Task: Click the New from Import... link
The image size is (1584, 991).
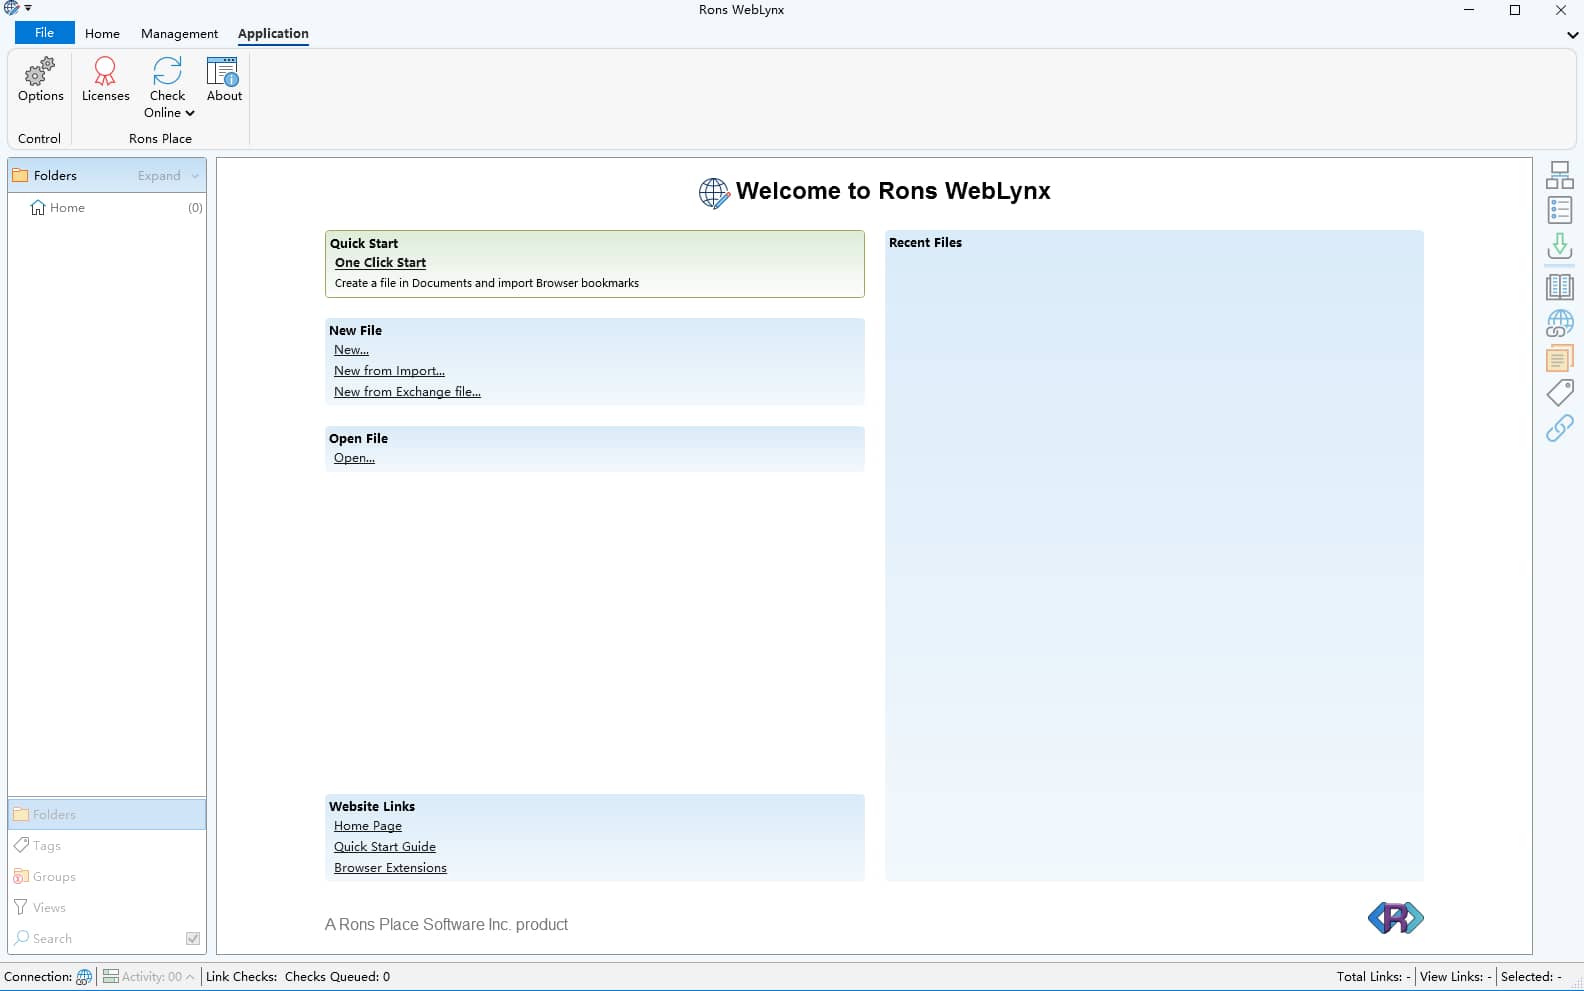Action: click(x=389, y=371)
